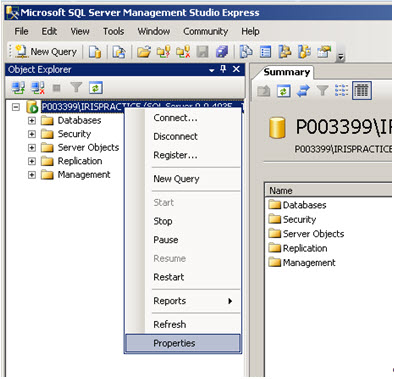Select Security row in Summary list

pos(292,219)
